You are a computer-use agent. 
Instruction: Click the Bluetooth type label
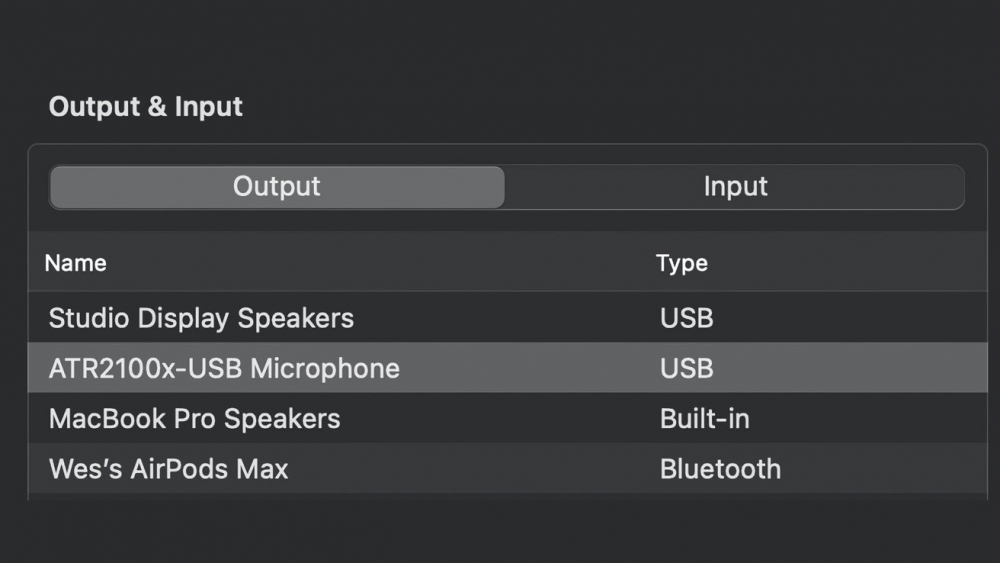point(720,469)
